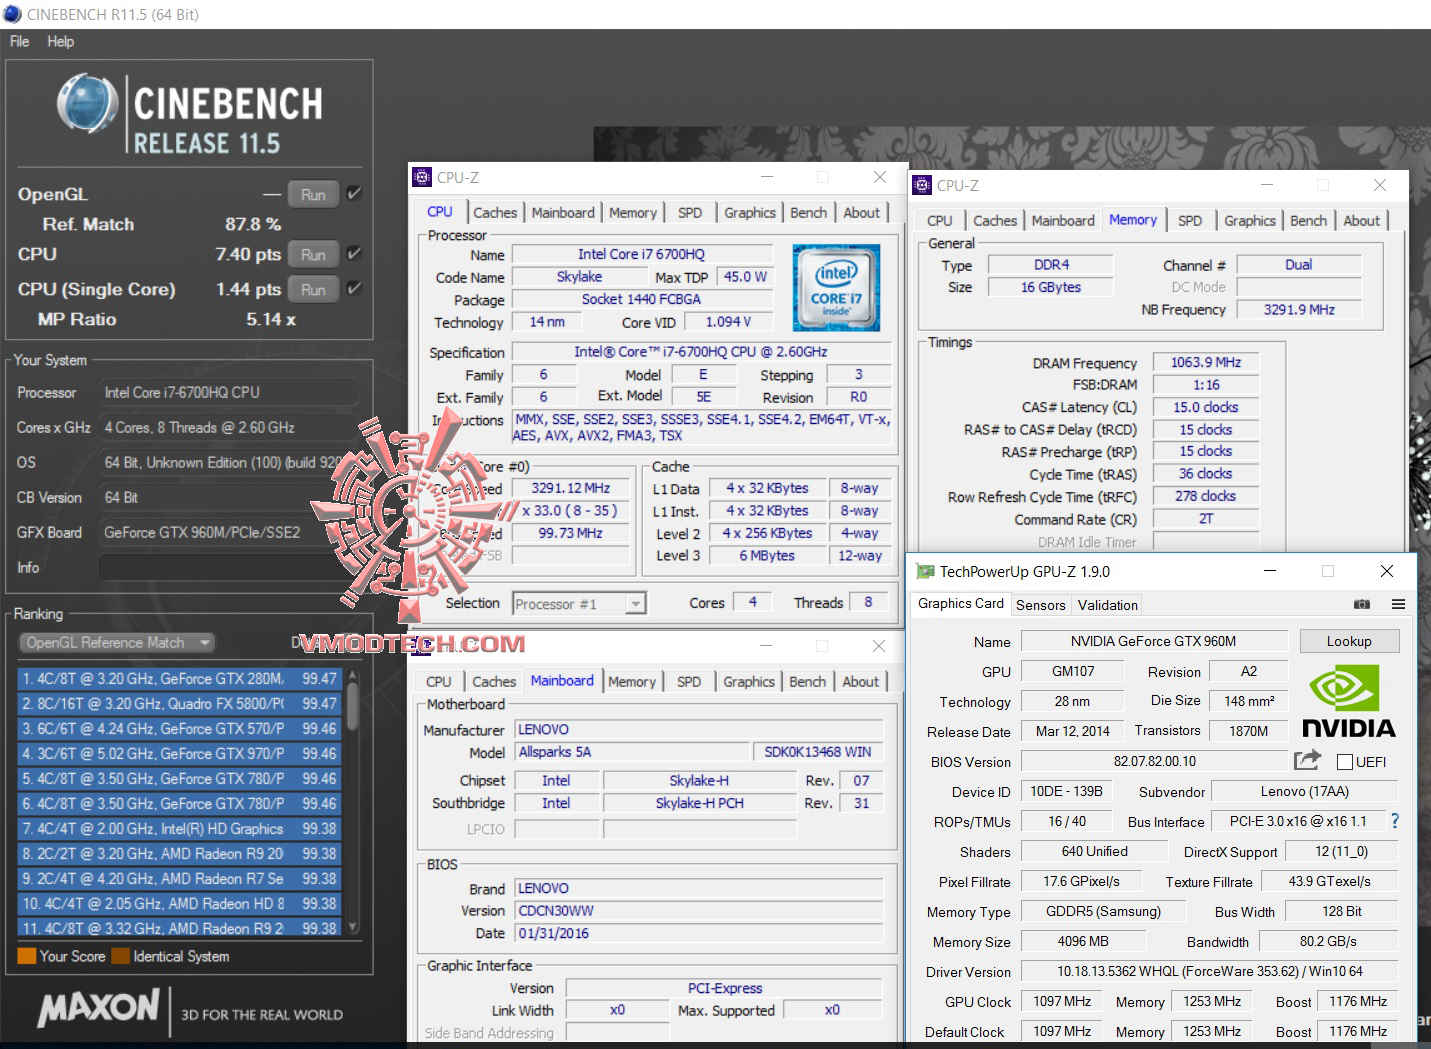Click the "Intel Core i7 6700HQ" Name value
This screenshot has width=1431, height=1049.
tap(642, 254)
